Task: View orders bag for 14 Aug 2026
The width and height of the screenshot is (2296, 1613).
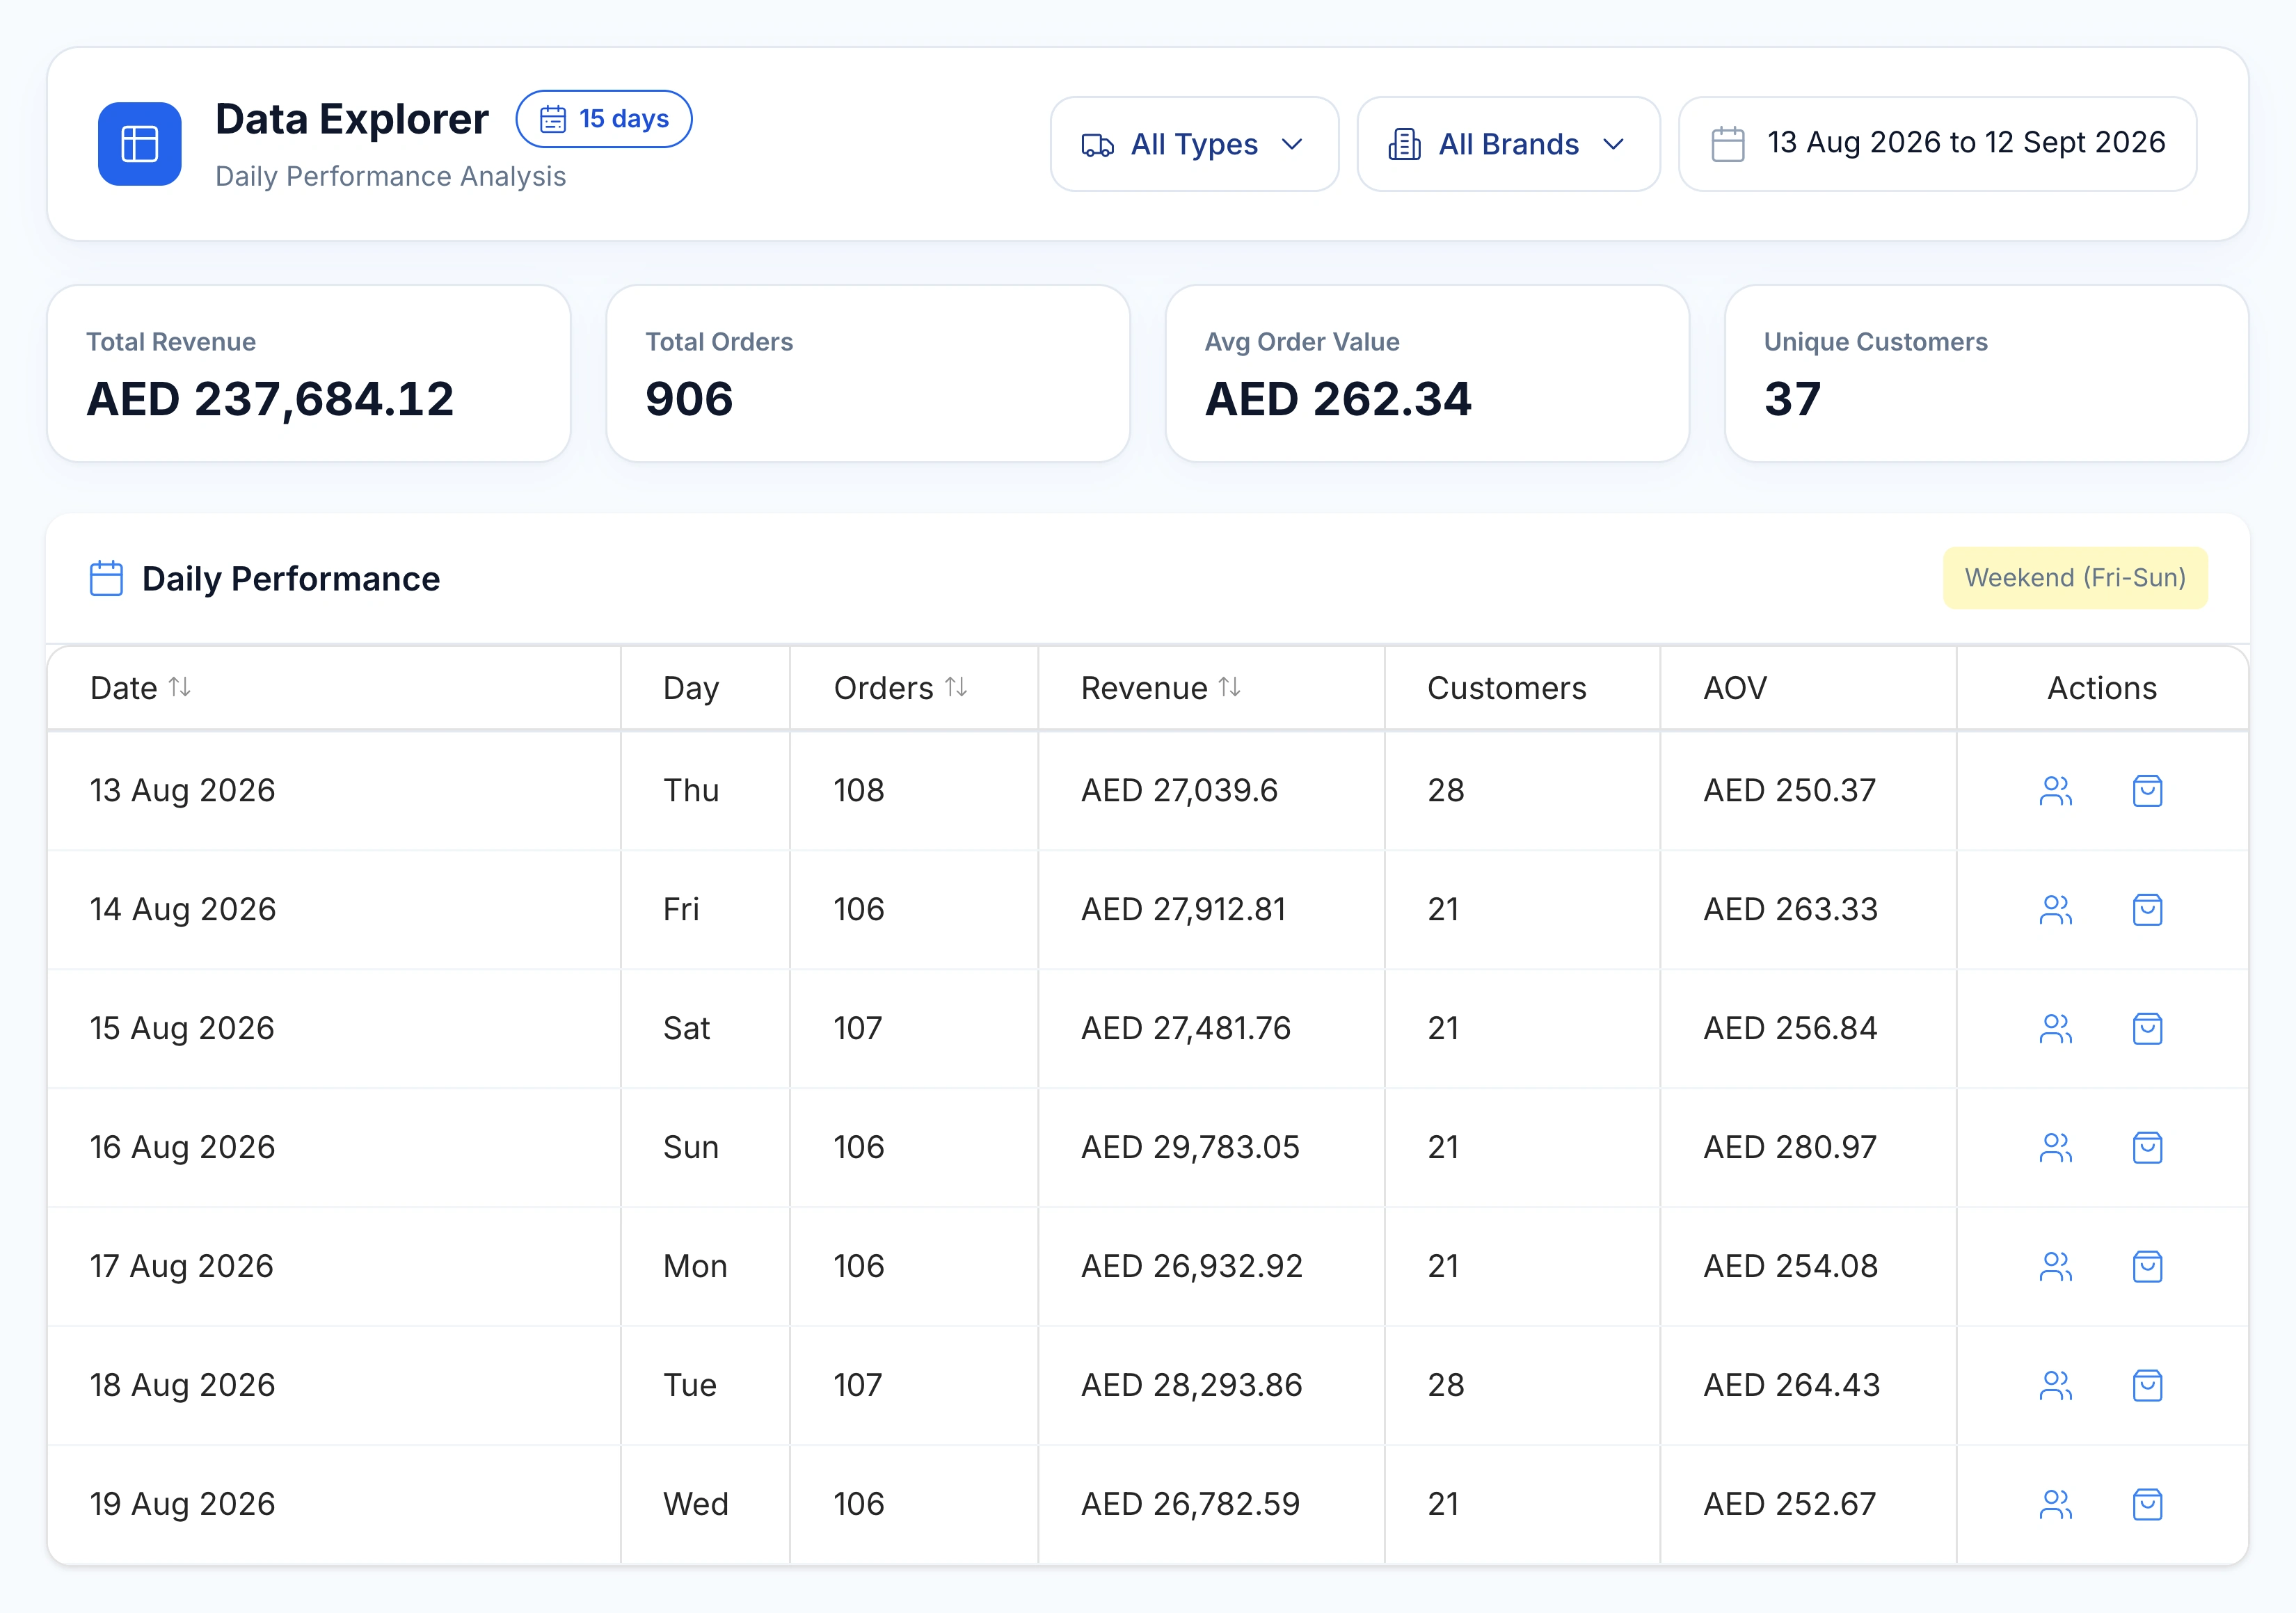Action: pyautogui.click(x=2148, y=910)
